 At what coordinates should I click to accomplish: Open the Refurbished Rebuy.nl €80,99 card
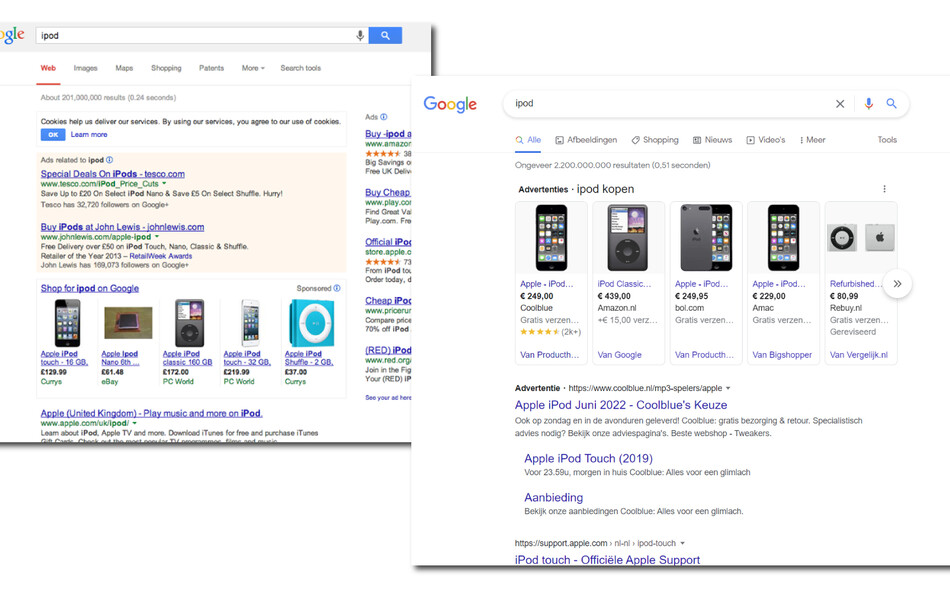click(x=860, y=283)
